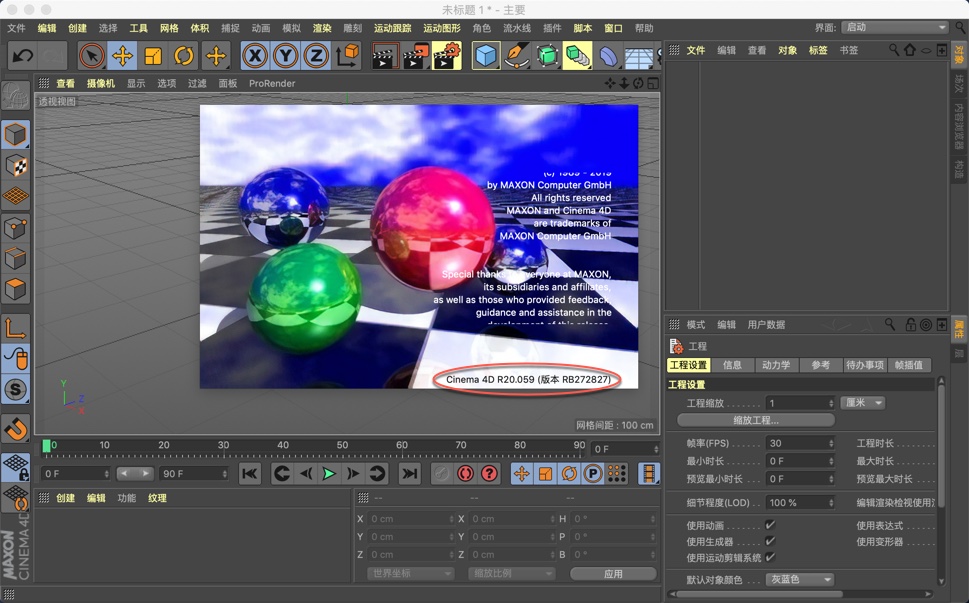Open the 运动图形 menu
The width and height of the screenshot is (969, 603).
pos(442,28)
